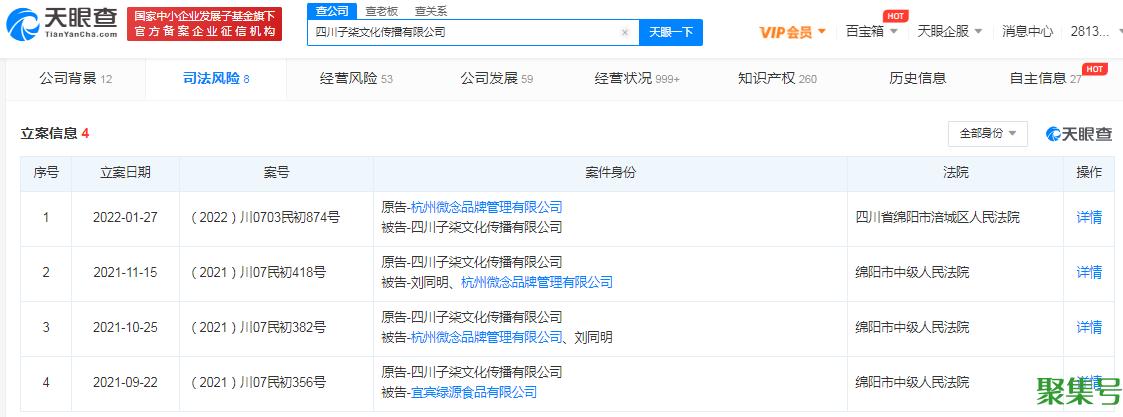Click the 天眼查 watermark logo beside the identity filter

point(1079,134)
